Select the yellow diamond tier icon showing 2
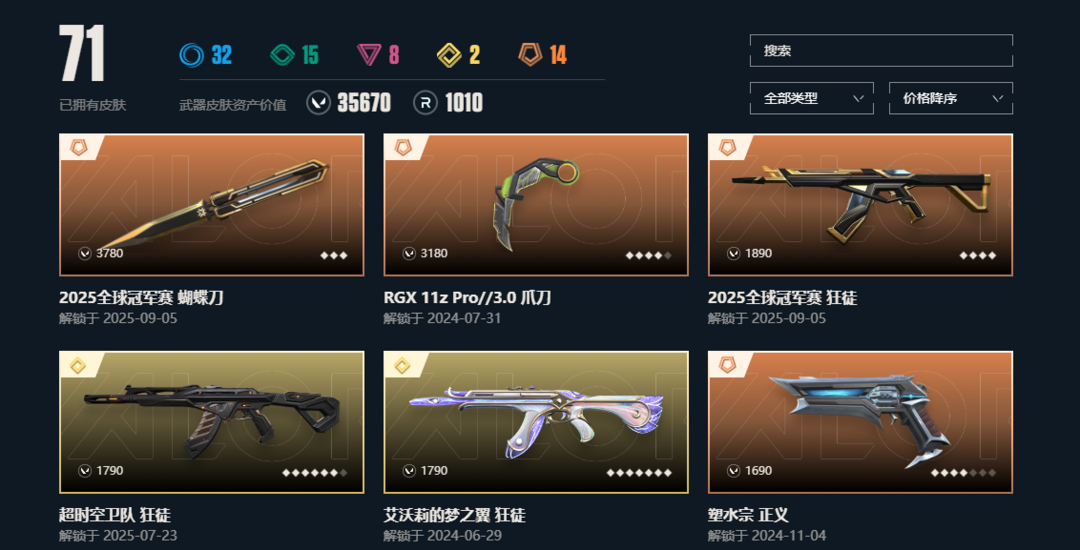The height and width of the screenshot is (550, 1080). (449, 54)
